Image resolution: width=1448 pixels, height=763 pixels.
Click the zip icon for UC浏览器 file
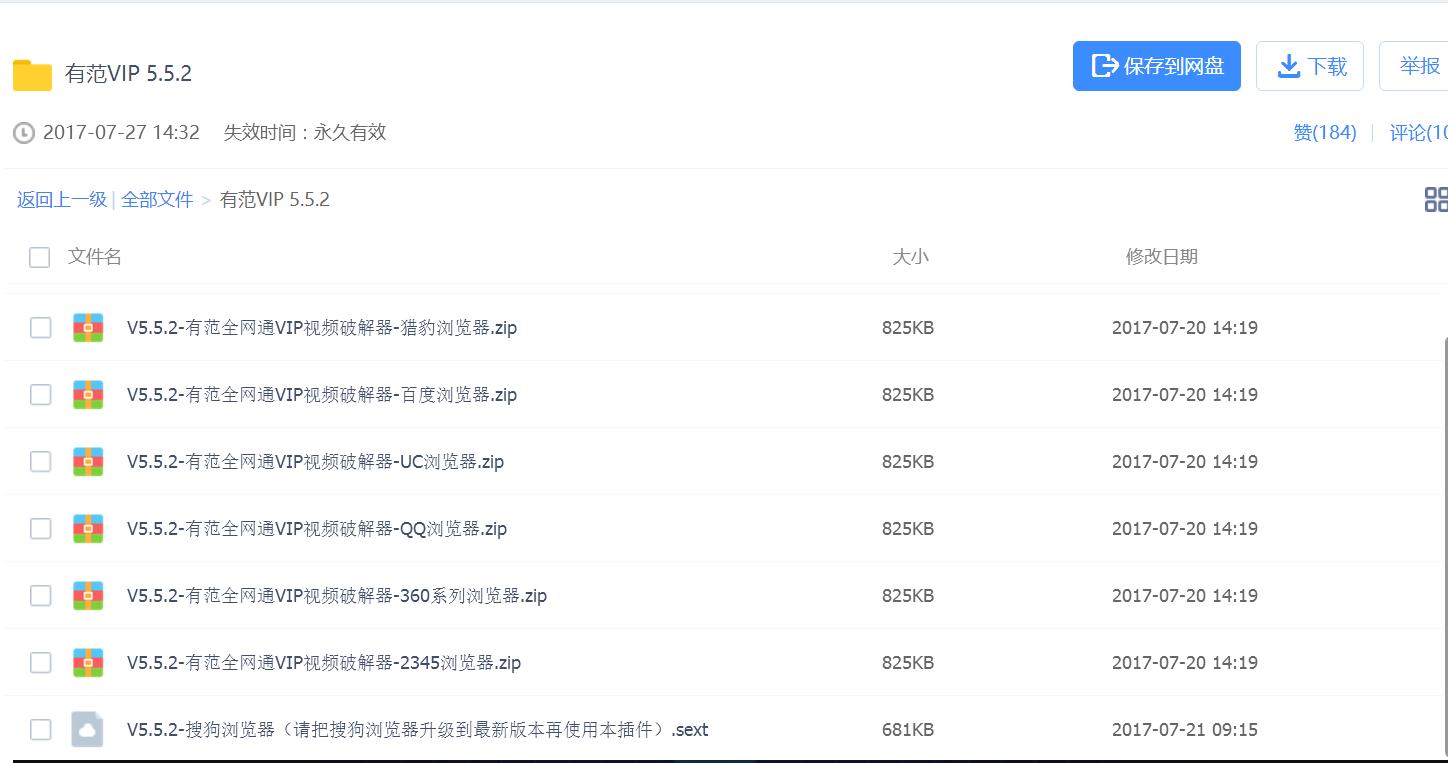coord(88,461)
